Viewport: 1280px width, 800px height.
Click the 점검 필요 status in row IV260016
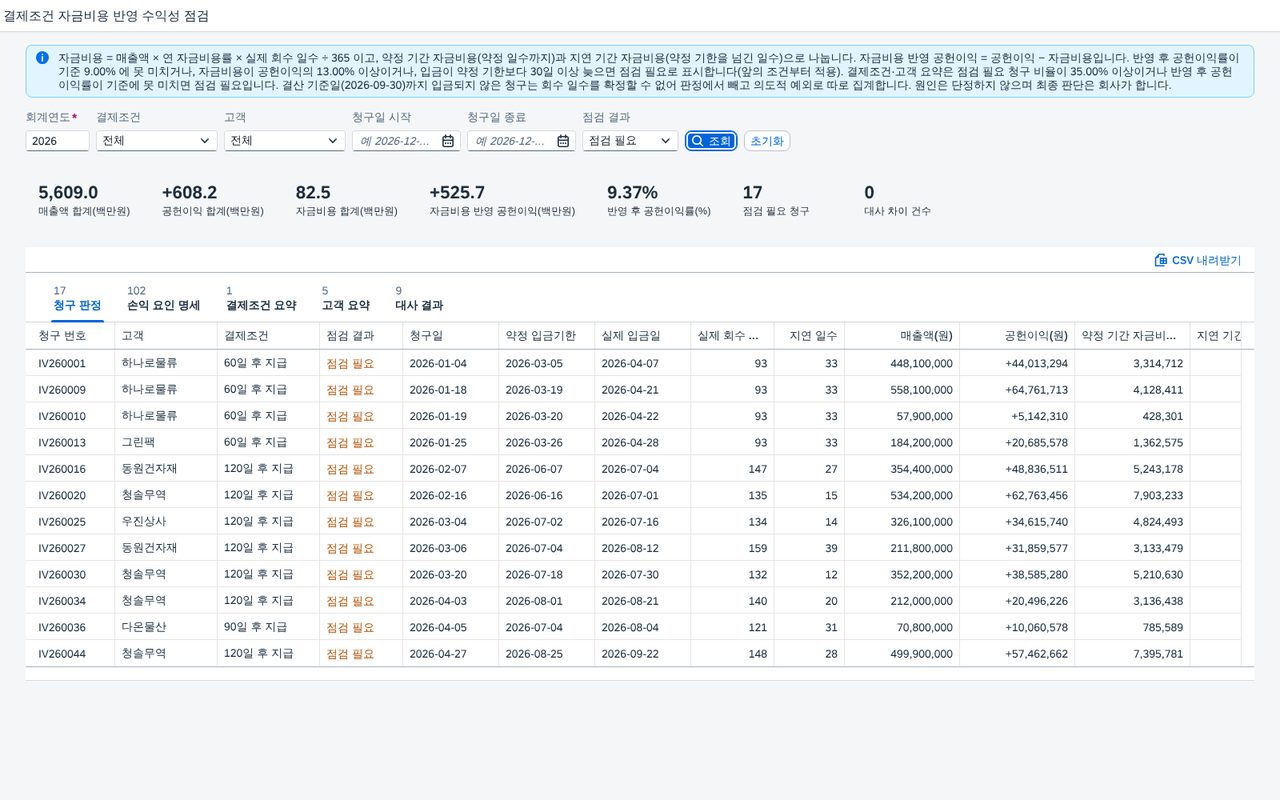(x=350, y=469)
